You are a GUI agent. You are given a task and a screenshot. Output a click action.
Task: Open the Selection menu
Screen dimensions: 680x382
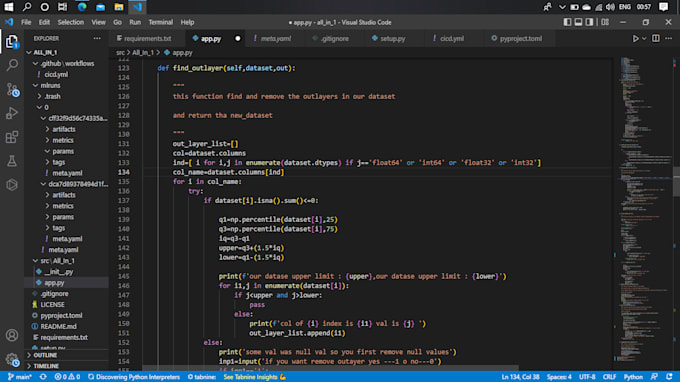pyautogui.click(x=71, y=22)
